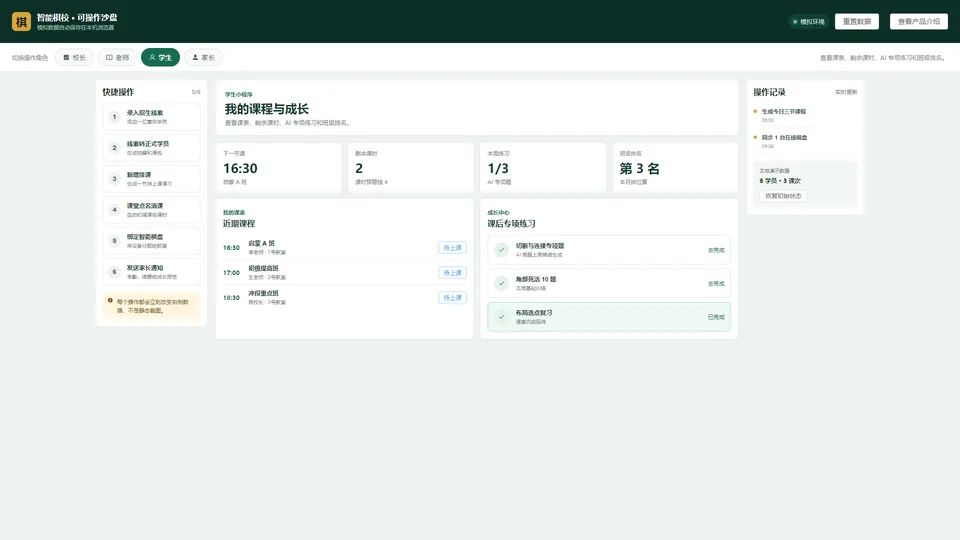Click the 班级排名 第 3 名 stat card
The height and width of the screenshot is (540, 960).
coord(675,168)
